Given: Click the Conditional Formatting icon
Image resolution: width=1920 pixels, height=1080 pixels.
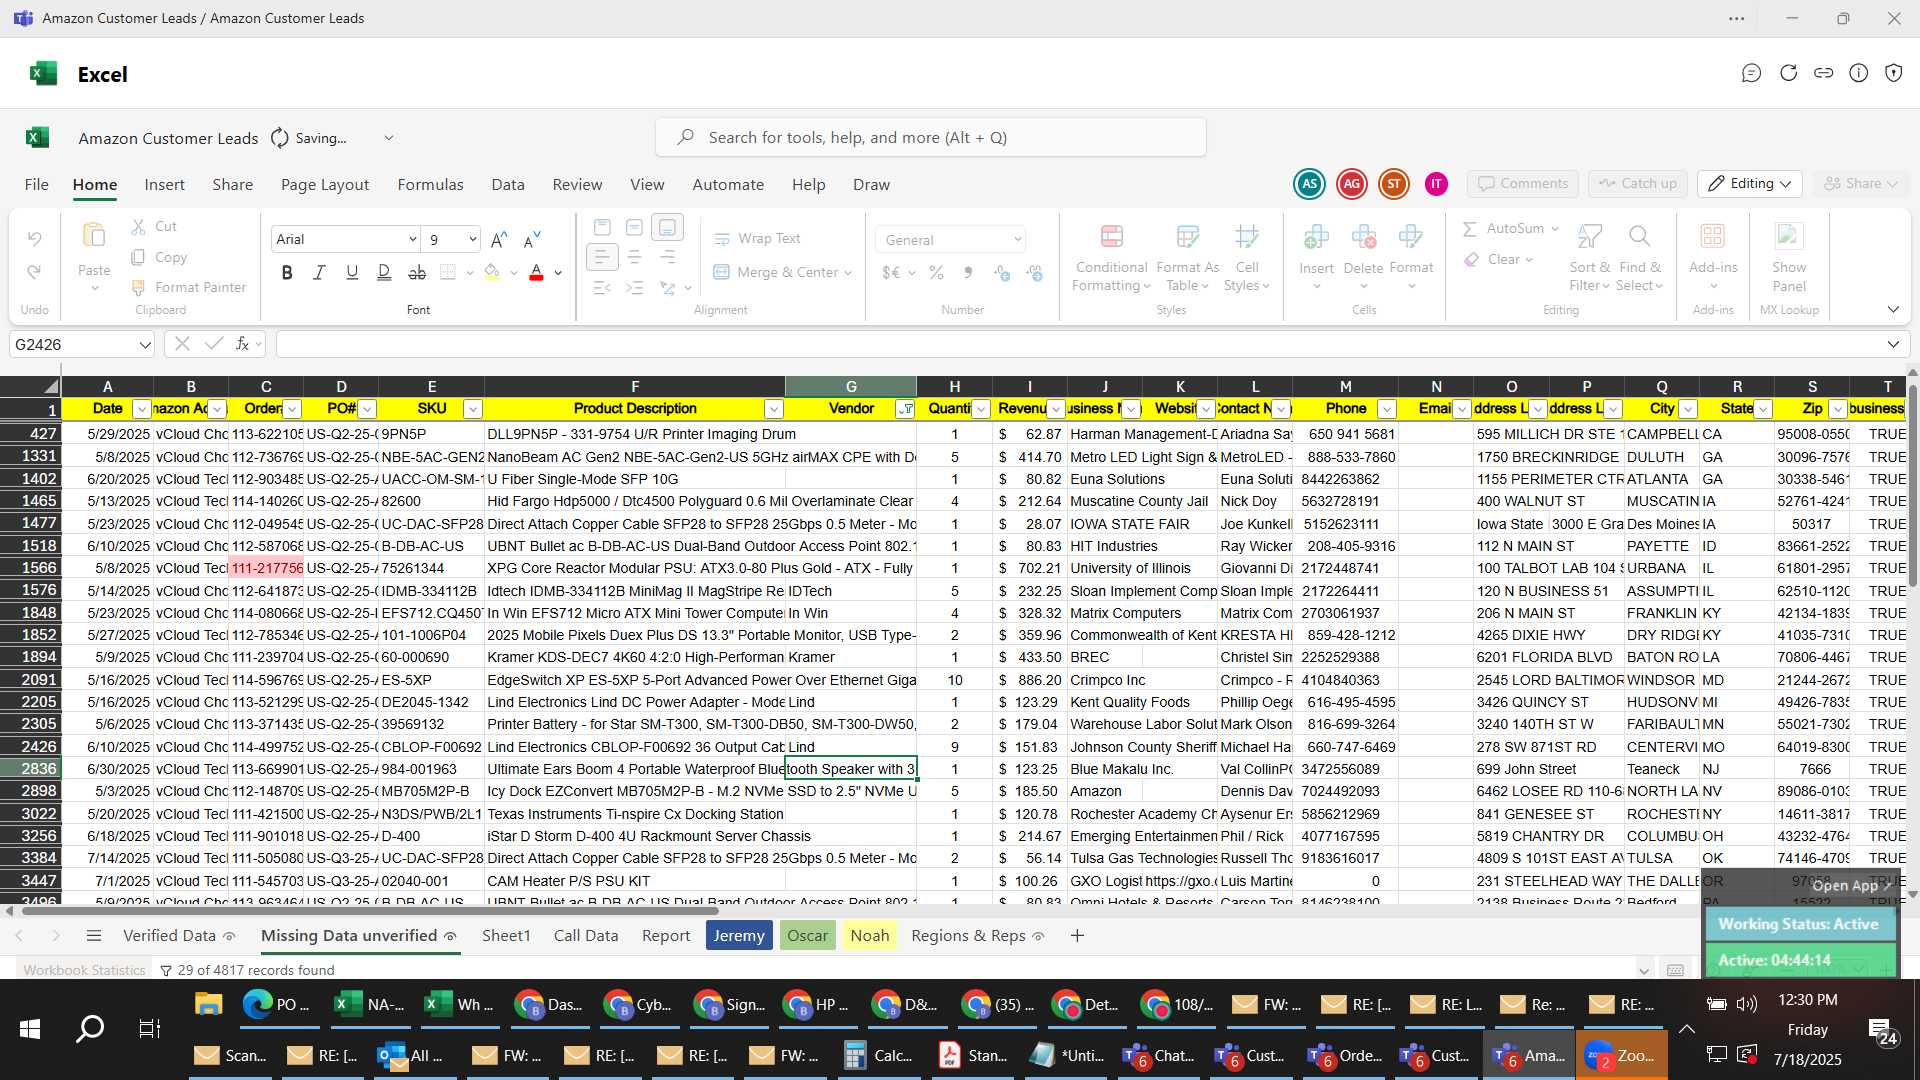Looking at the screenshot, I should (x=1111, y=237).
